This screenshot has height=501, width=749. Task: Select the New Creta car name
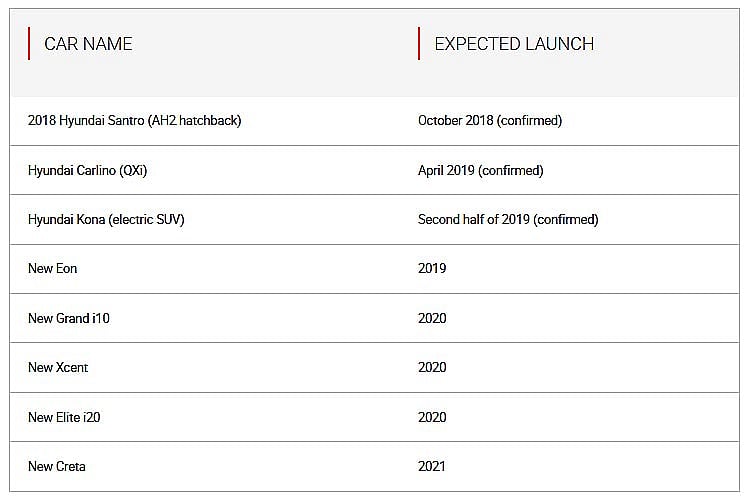[x=56, y=467]
